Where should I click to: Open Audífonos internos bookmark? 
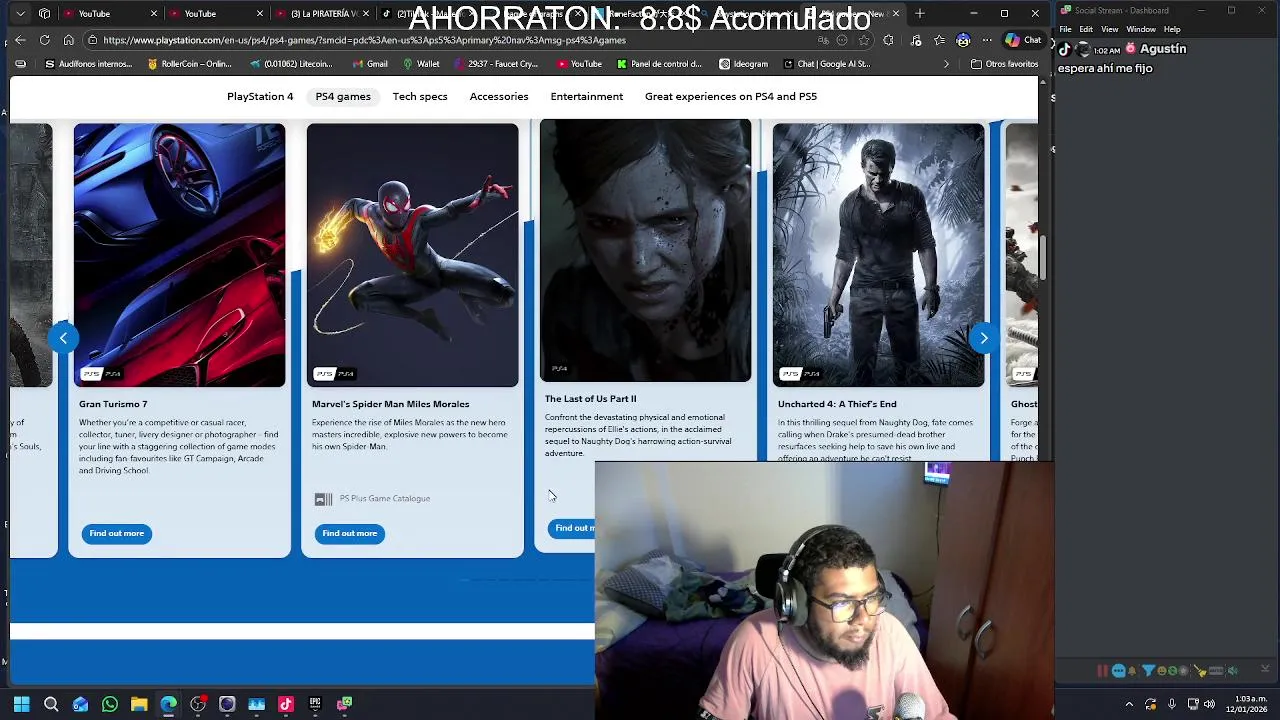87,64
